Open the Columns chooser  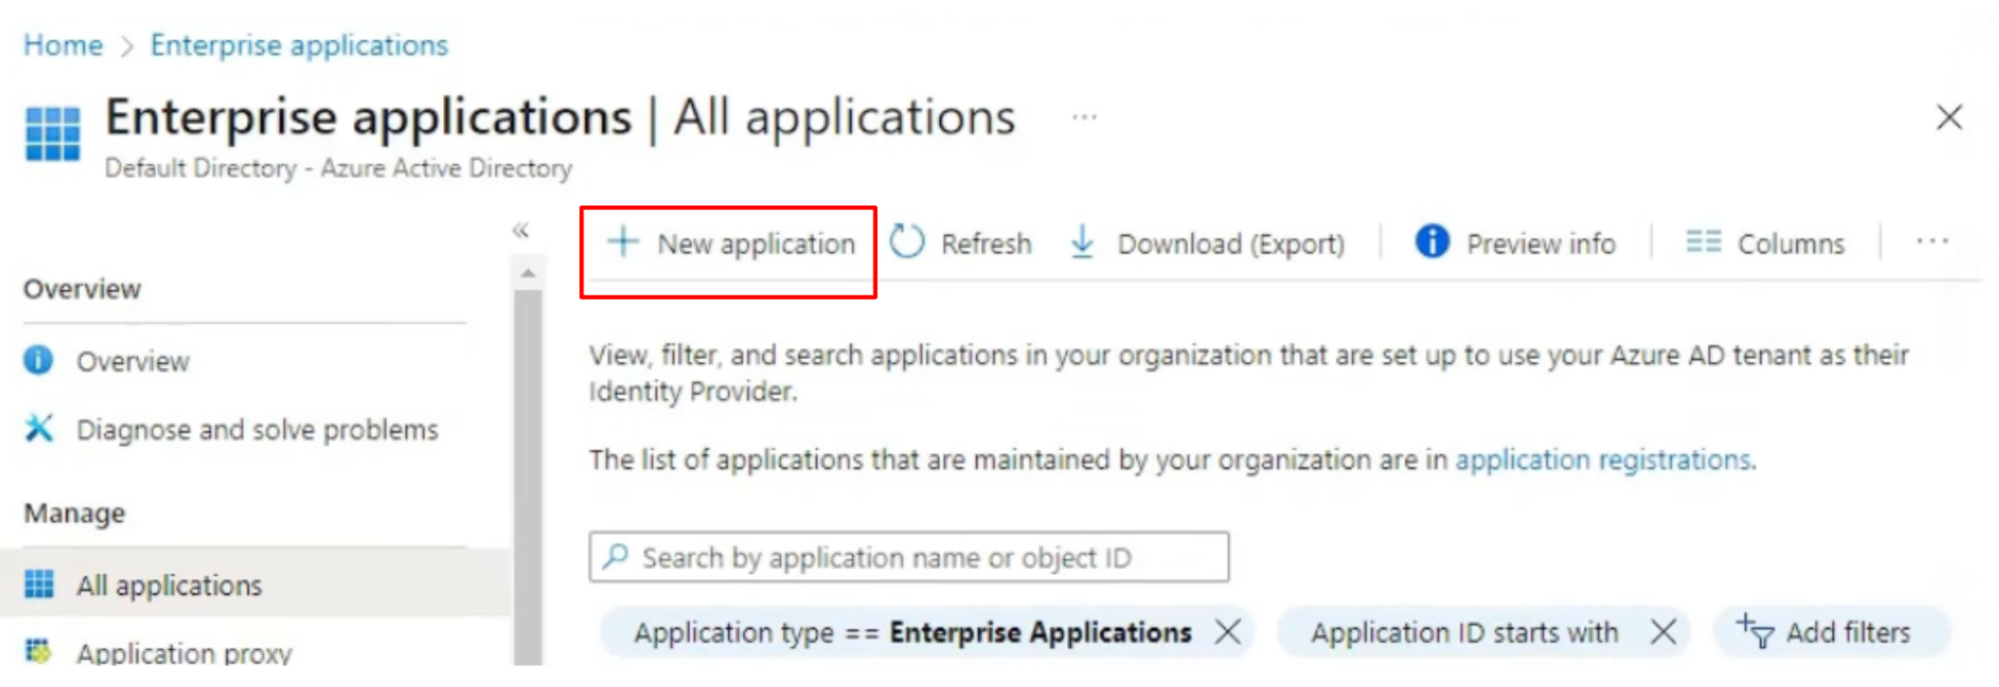(x=1765, y=243)
